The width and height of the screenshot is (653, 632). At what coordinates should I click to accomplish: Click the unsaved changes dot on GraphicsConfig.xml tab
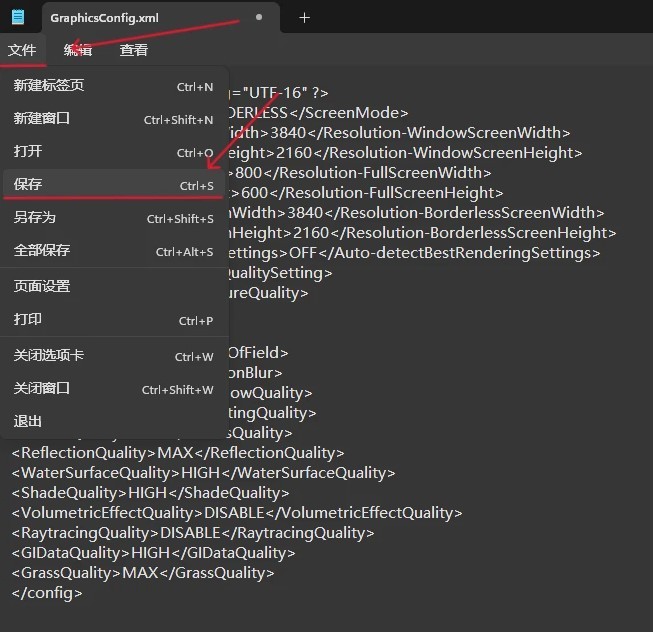click(260, 17)
